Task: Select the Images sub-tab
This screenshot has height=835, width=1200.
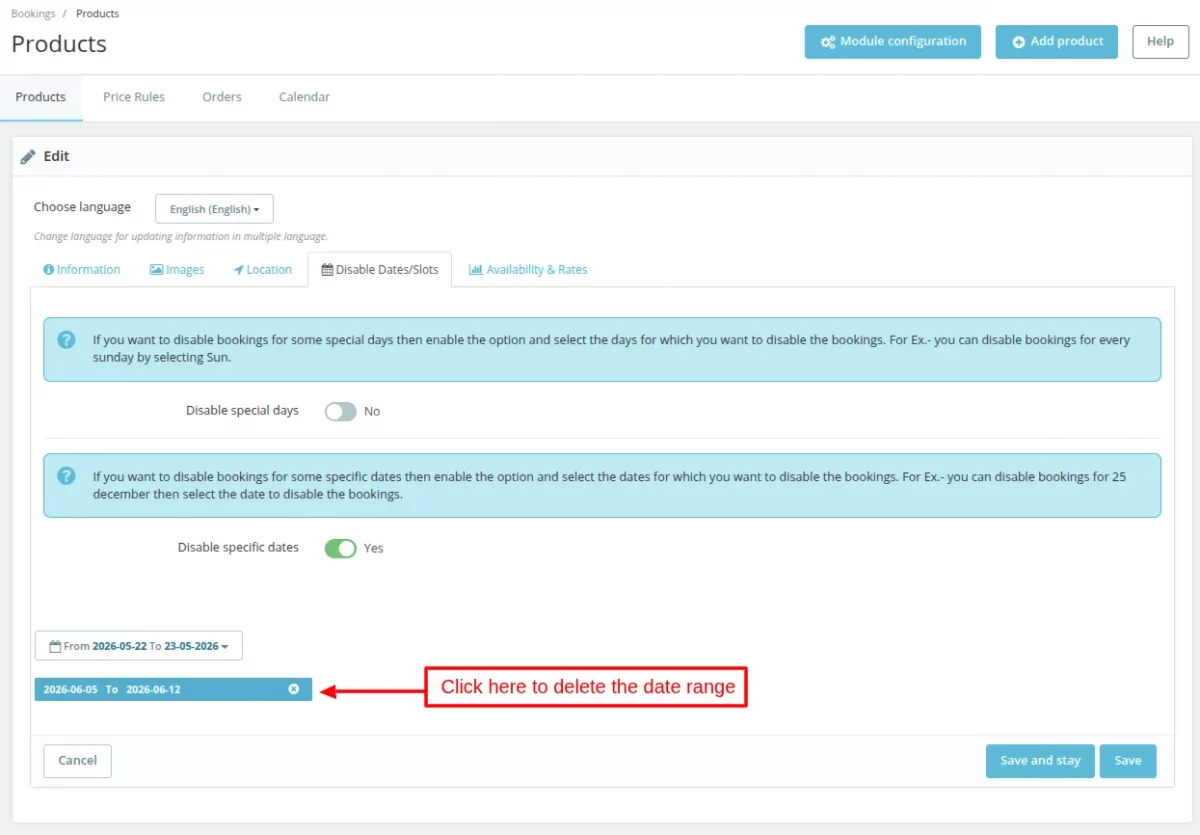Action: 177,270
